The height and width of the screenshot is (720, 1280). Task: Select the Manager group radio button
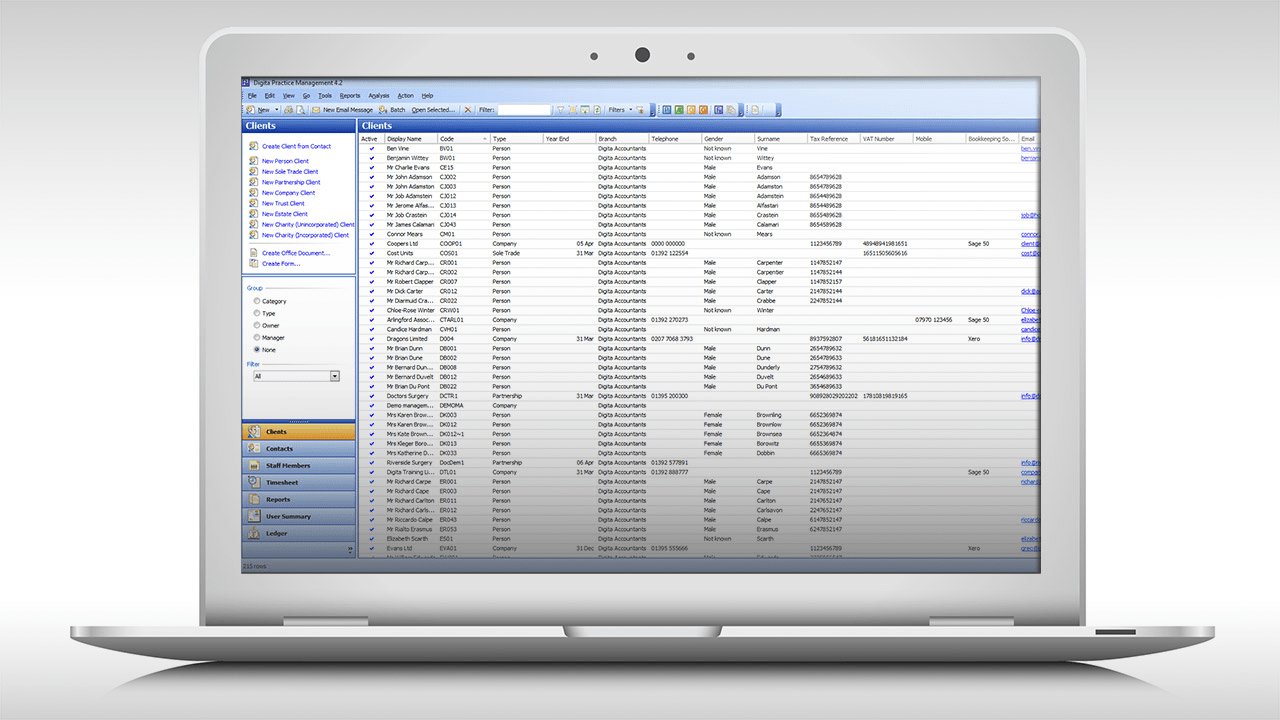(257, 338)
